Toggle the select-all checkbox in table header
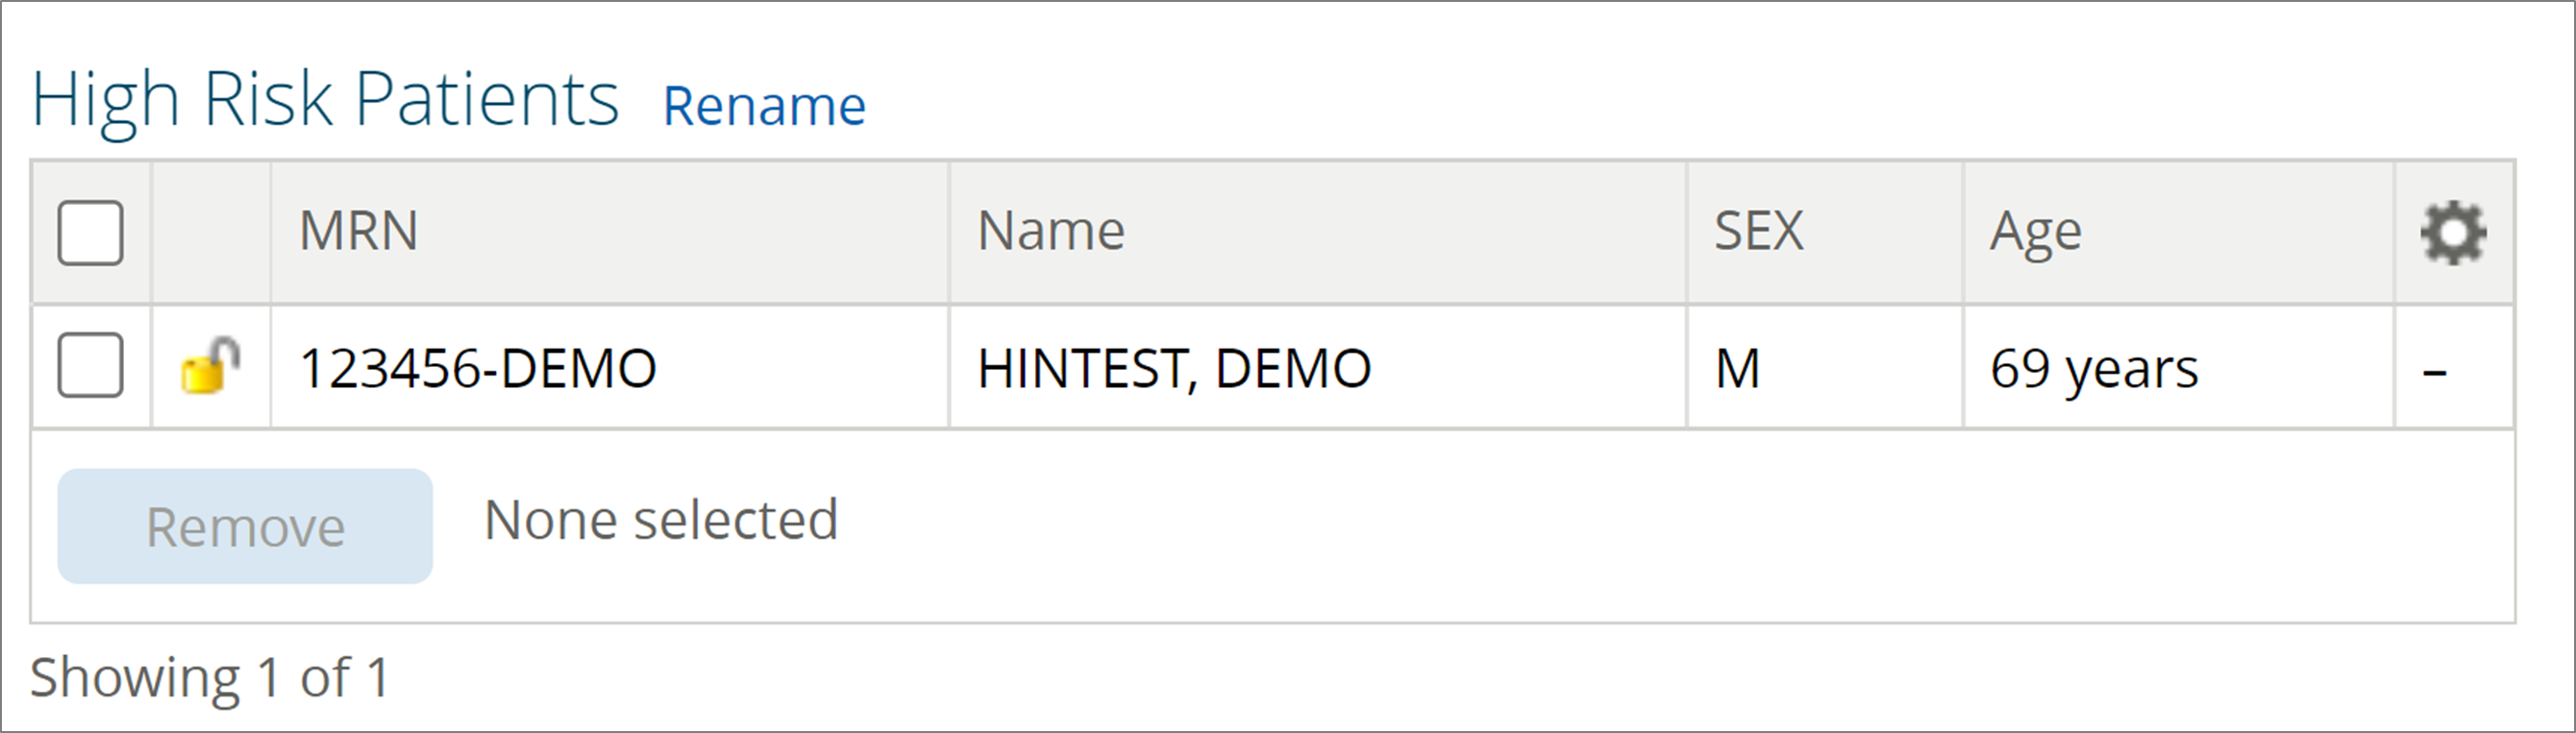 click(x=90, y=233)
